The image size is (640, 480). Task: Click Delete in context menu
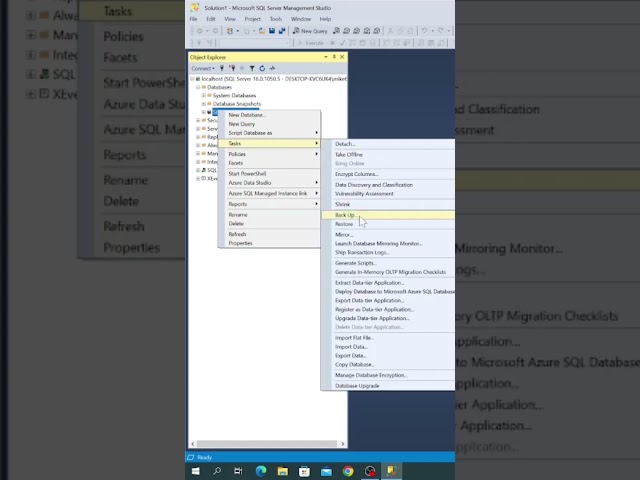pyautogui.click(x=269, y=224)
